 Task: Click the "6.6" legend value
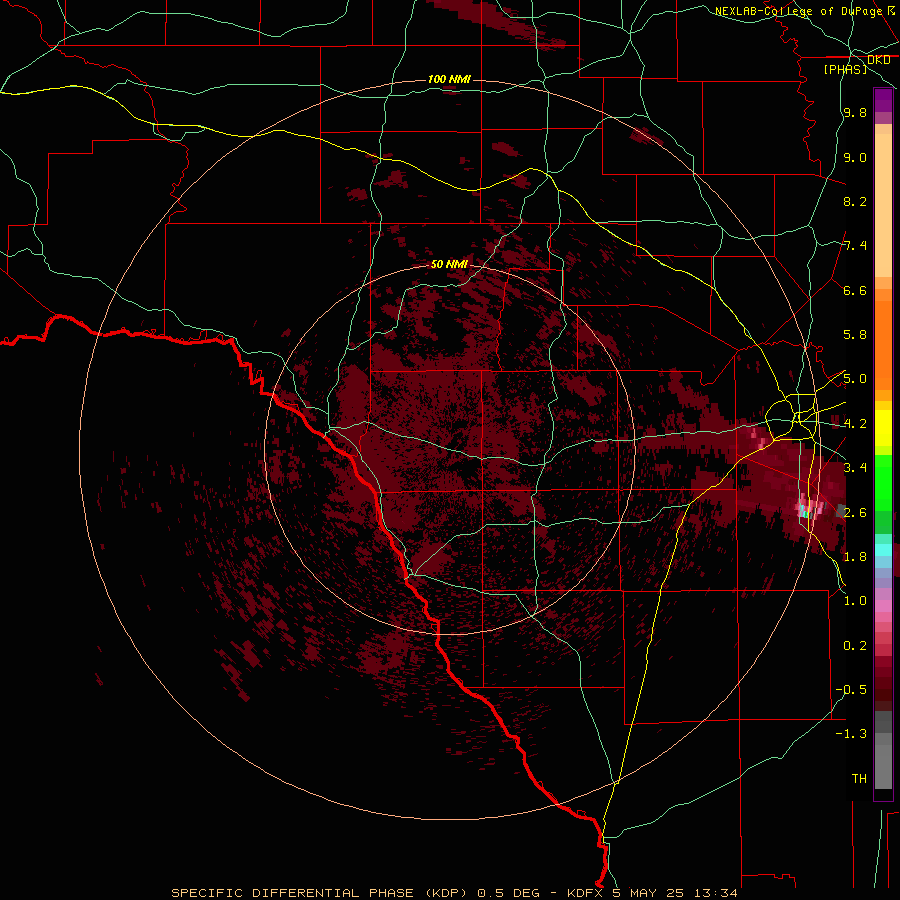(855, 290)
